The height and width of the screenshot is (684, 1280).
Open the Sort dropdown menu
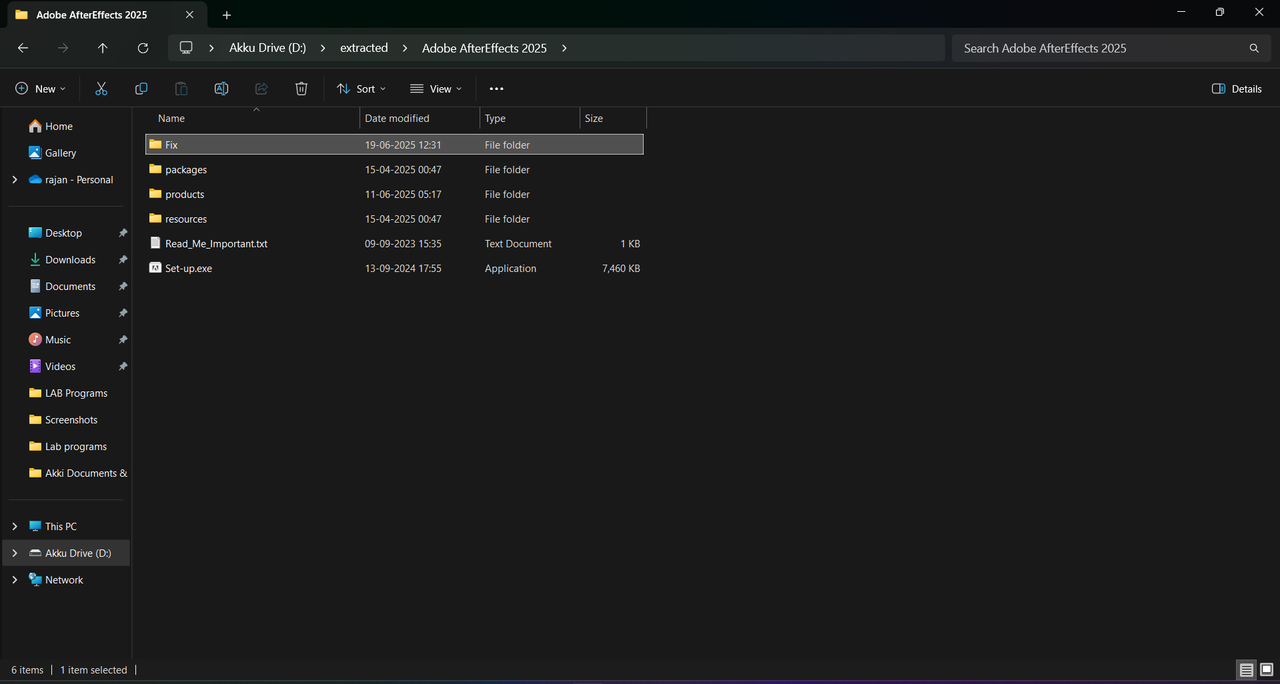(x=362, y=89)
